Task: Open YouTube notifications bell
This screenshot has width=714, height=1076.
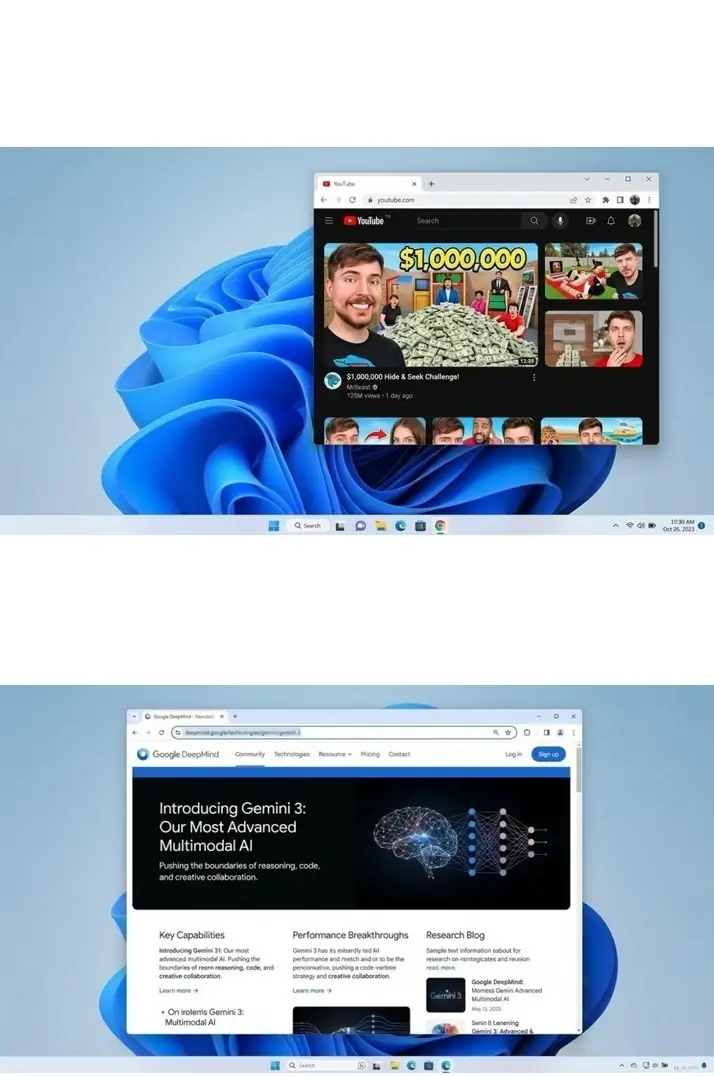Action: (x=611, y=221)
